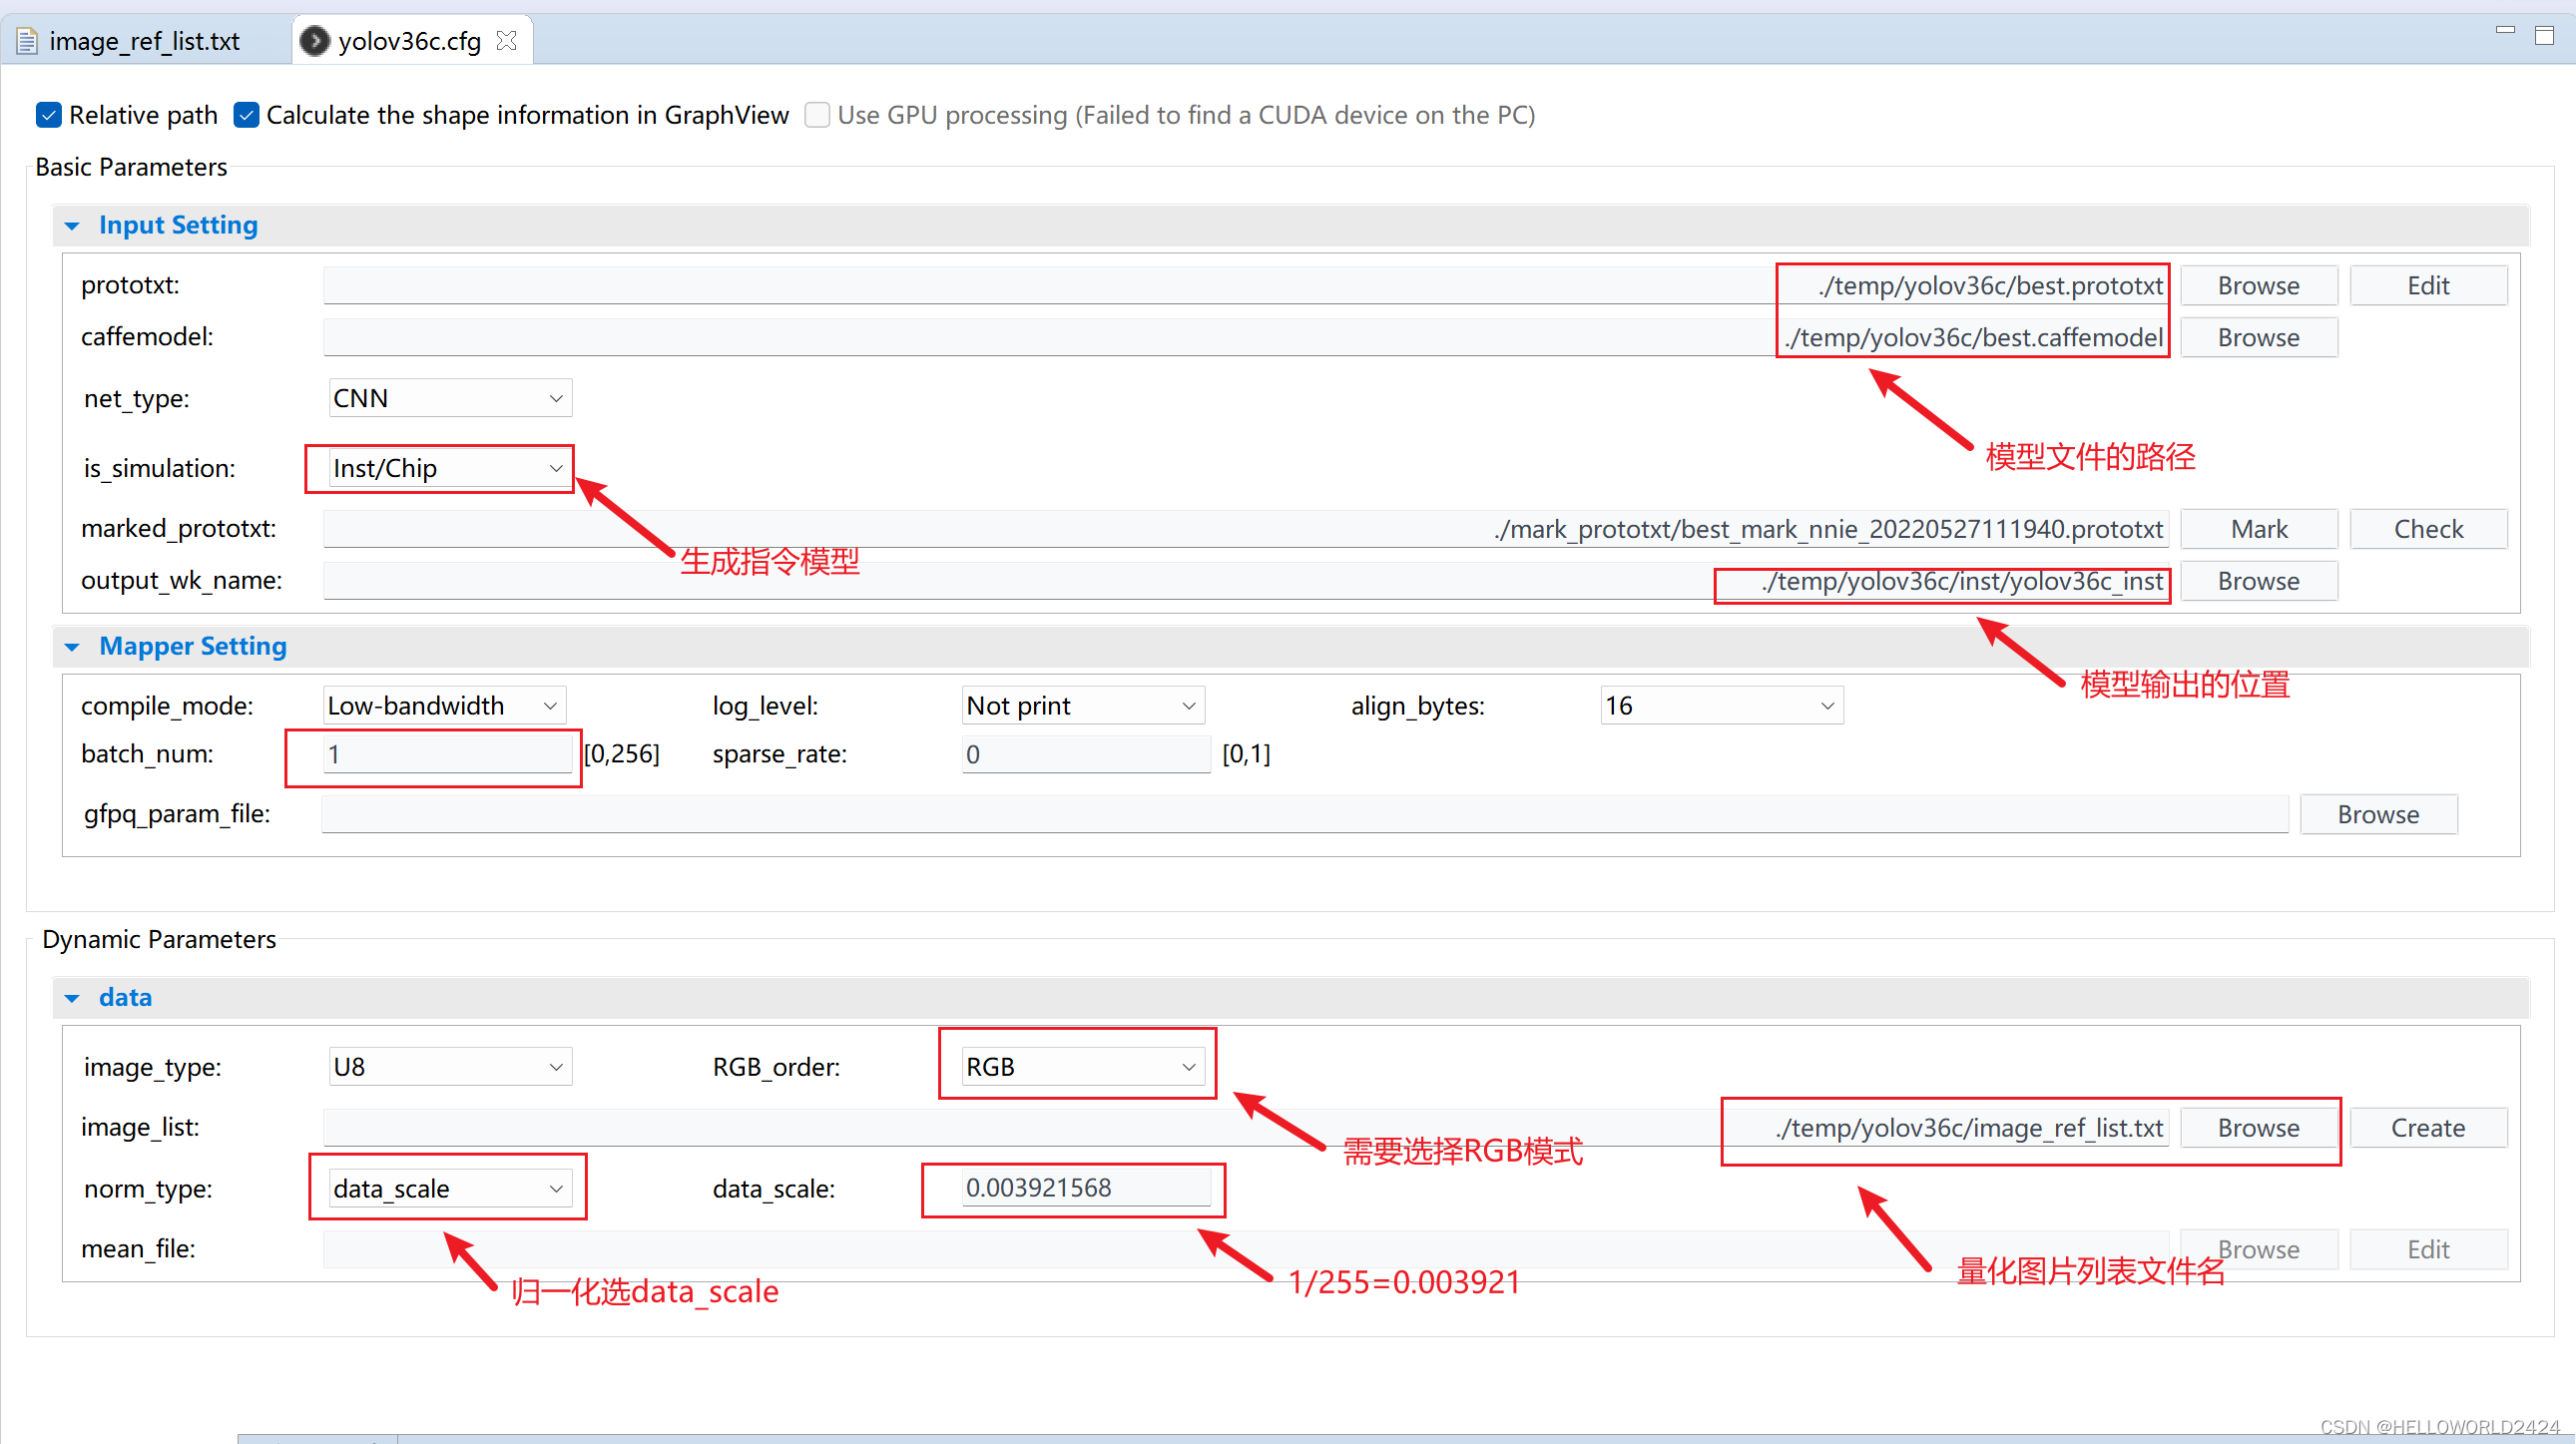Click Mark button for marked_prototxt
The image size is (2576, 1444).
click(x=2258, y=529)
